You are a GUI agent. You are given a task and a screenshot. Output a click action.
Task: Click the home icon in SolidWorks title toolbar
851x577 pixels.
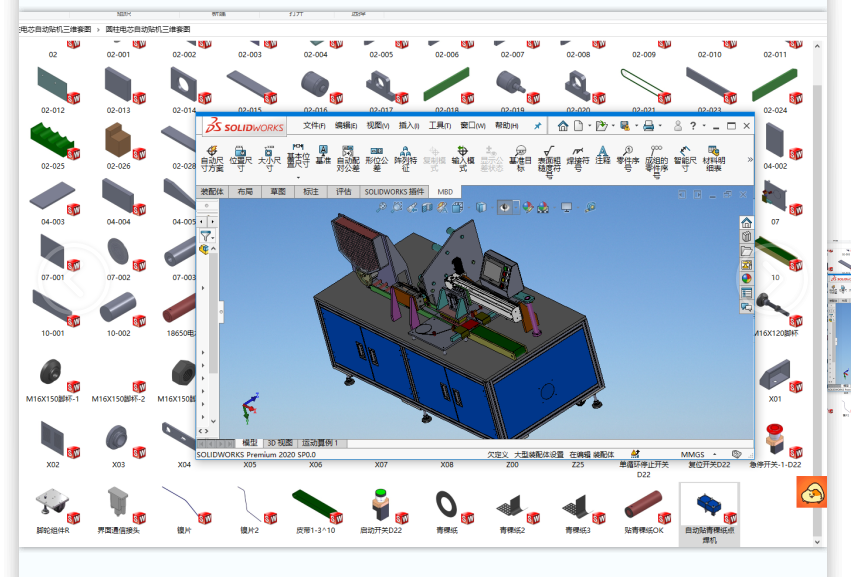[563, 126]
